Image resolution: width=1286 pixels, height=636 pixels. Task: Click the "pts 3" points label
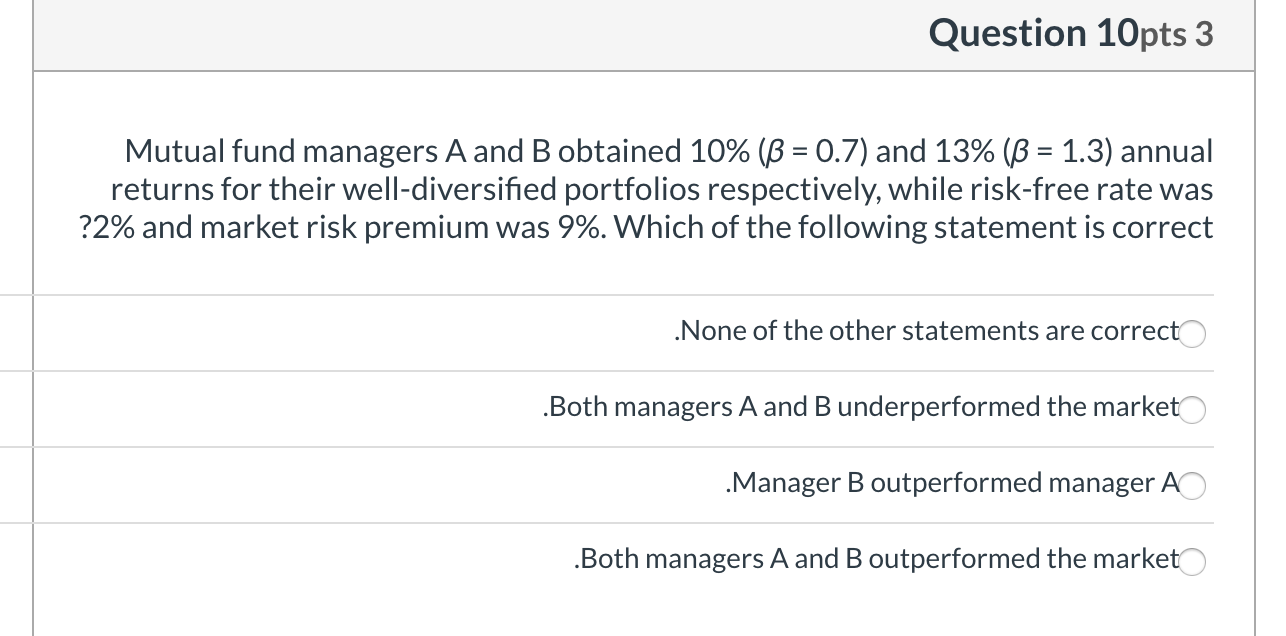click(x=1175, y=34)
